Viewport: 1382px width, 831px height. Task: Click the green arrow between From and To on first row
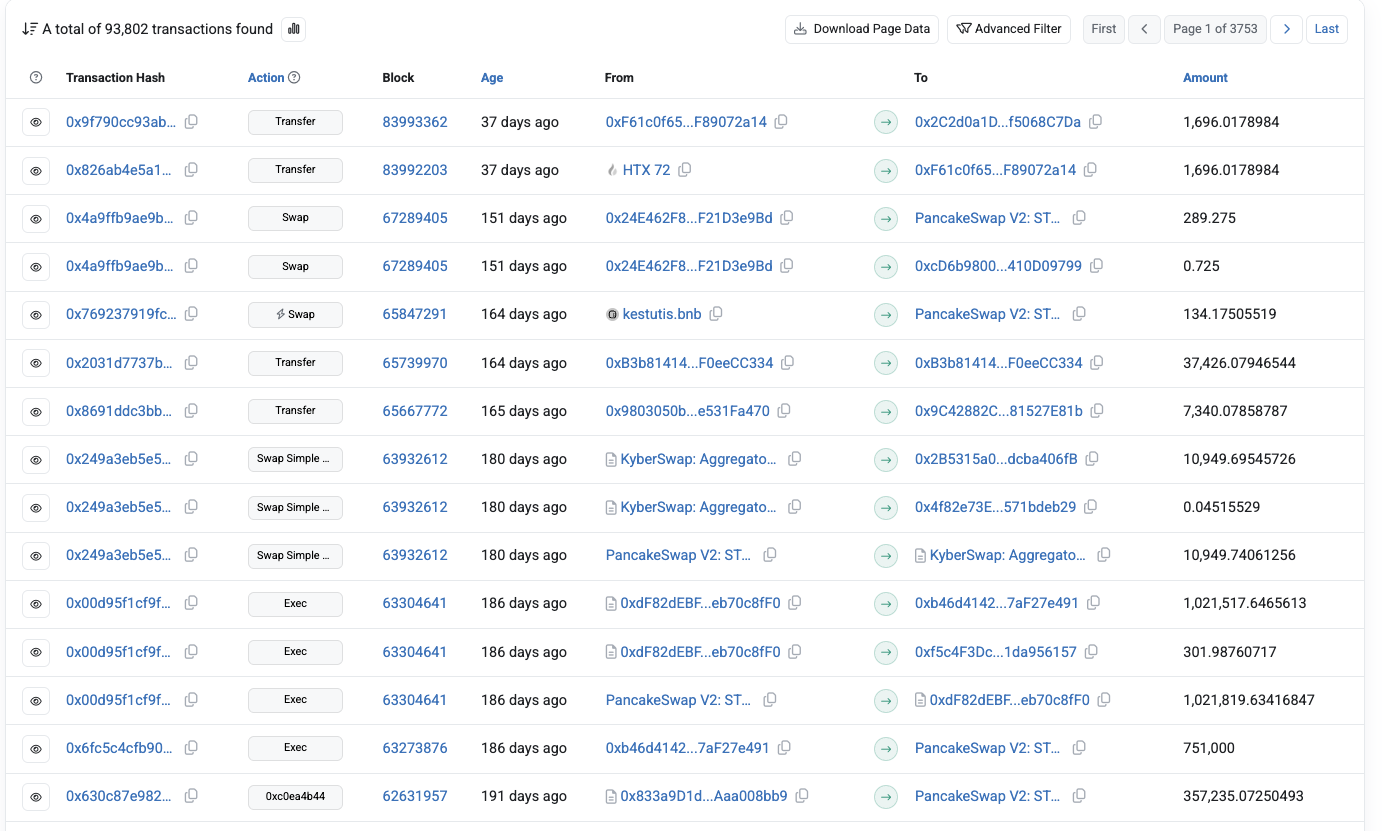pyautogui.click(x=886, y=122)
